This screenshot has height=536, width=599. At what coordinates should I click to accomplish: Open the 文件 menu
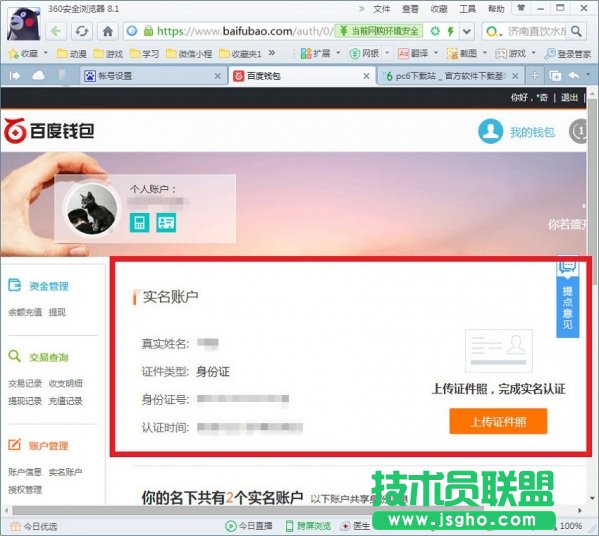[381, 9]
